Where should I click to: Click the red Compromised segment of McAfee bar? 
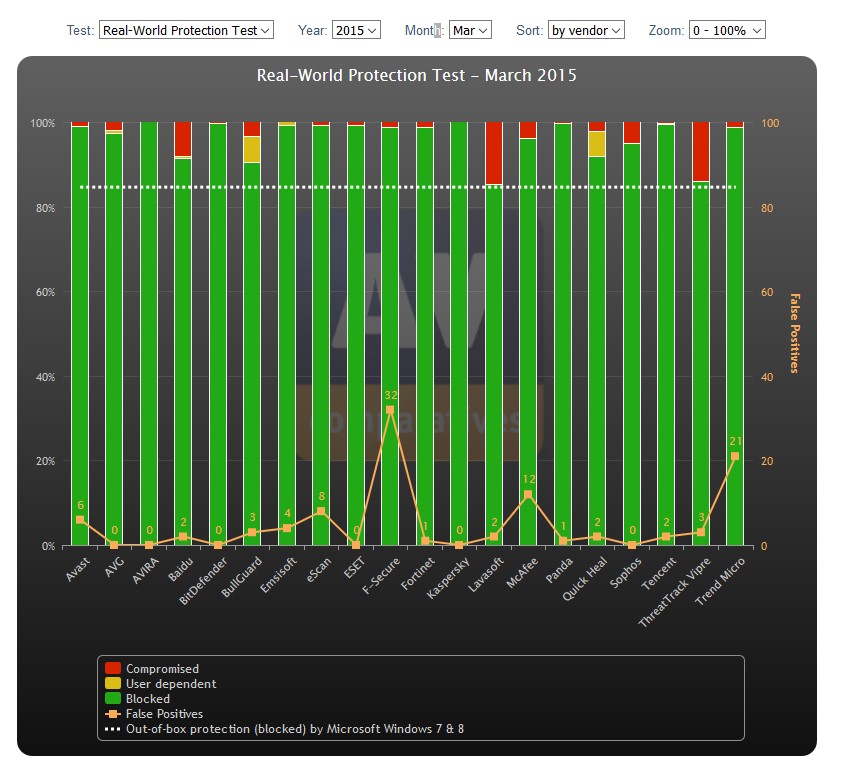tap(528, 130)
